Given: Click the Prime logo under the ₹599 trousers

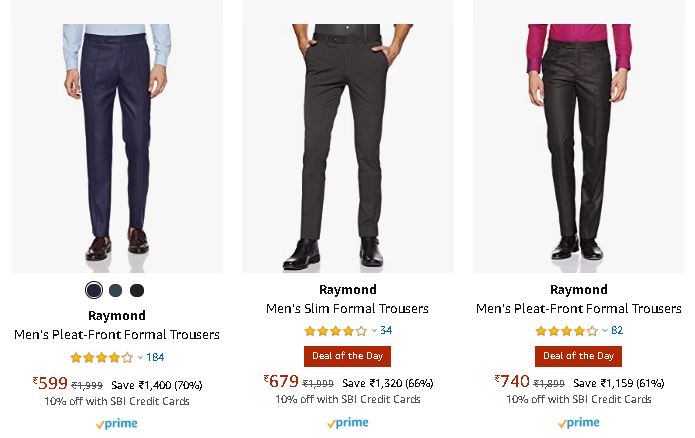Looking at the screenshot, I should pos(117,423).
